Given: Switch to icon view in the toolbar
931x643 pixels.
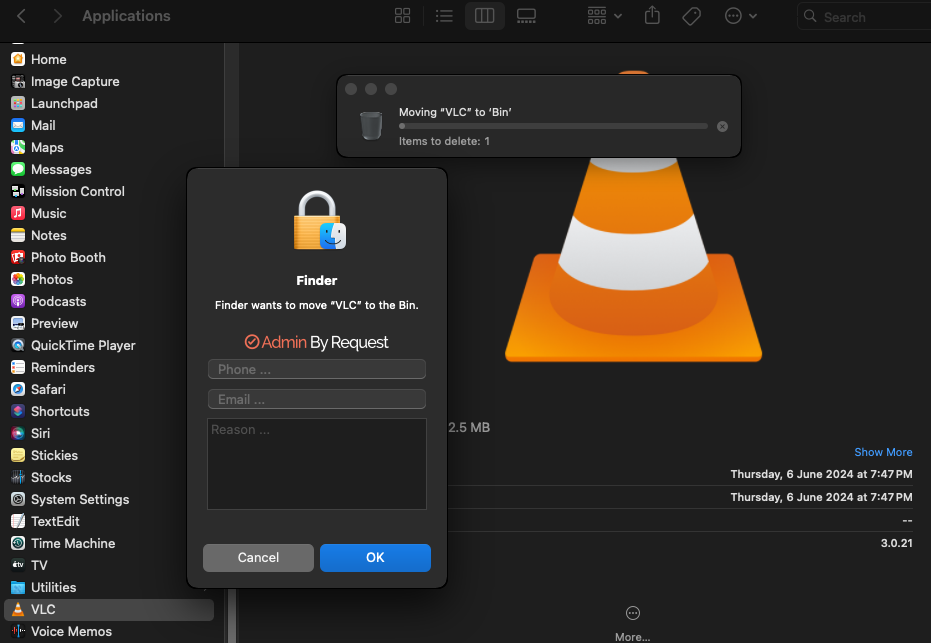Looking at the screenshot, I should [x=403, y=16].
